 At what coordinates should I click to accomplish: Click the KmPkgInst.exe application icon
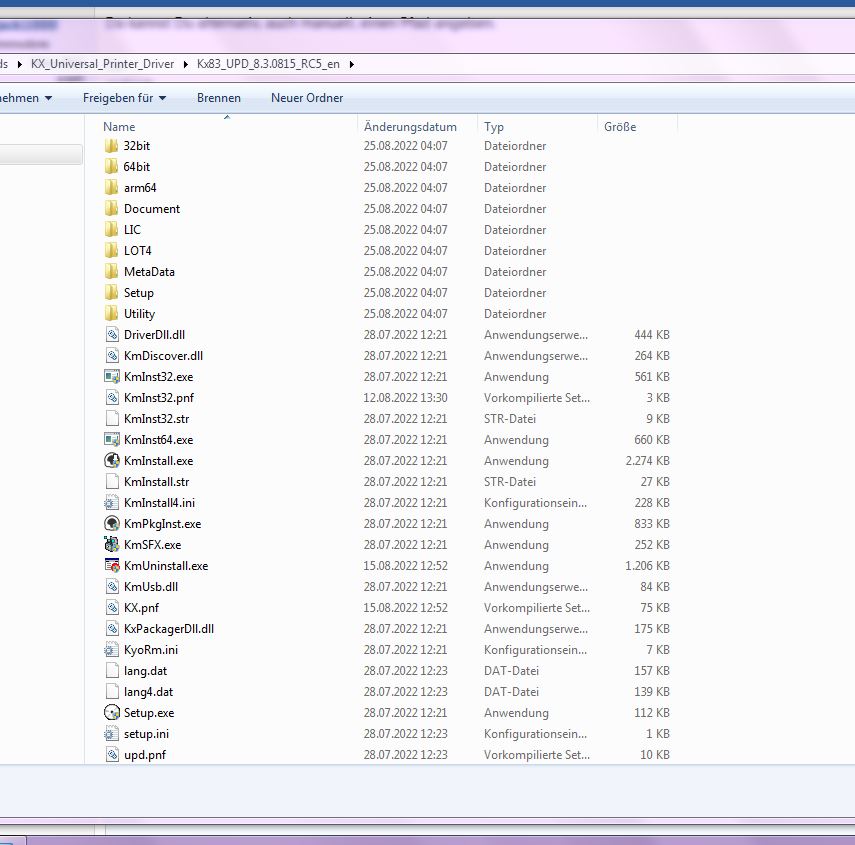(112, 523)
